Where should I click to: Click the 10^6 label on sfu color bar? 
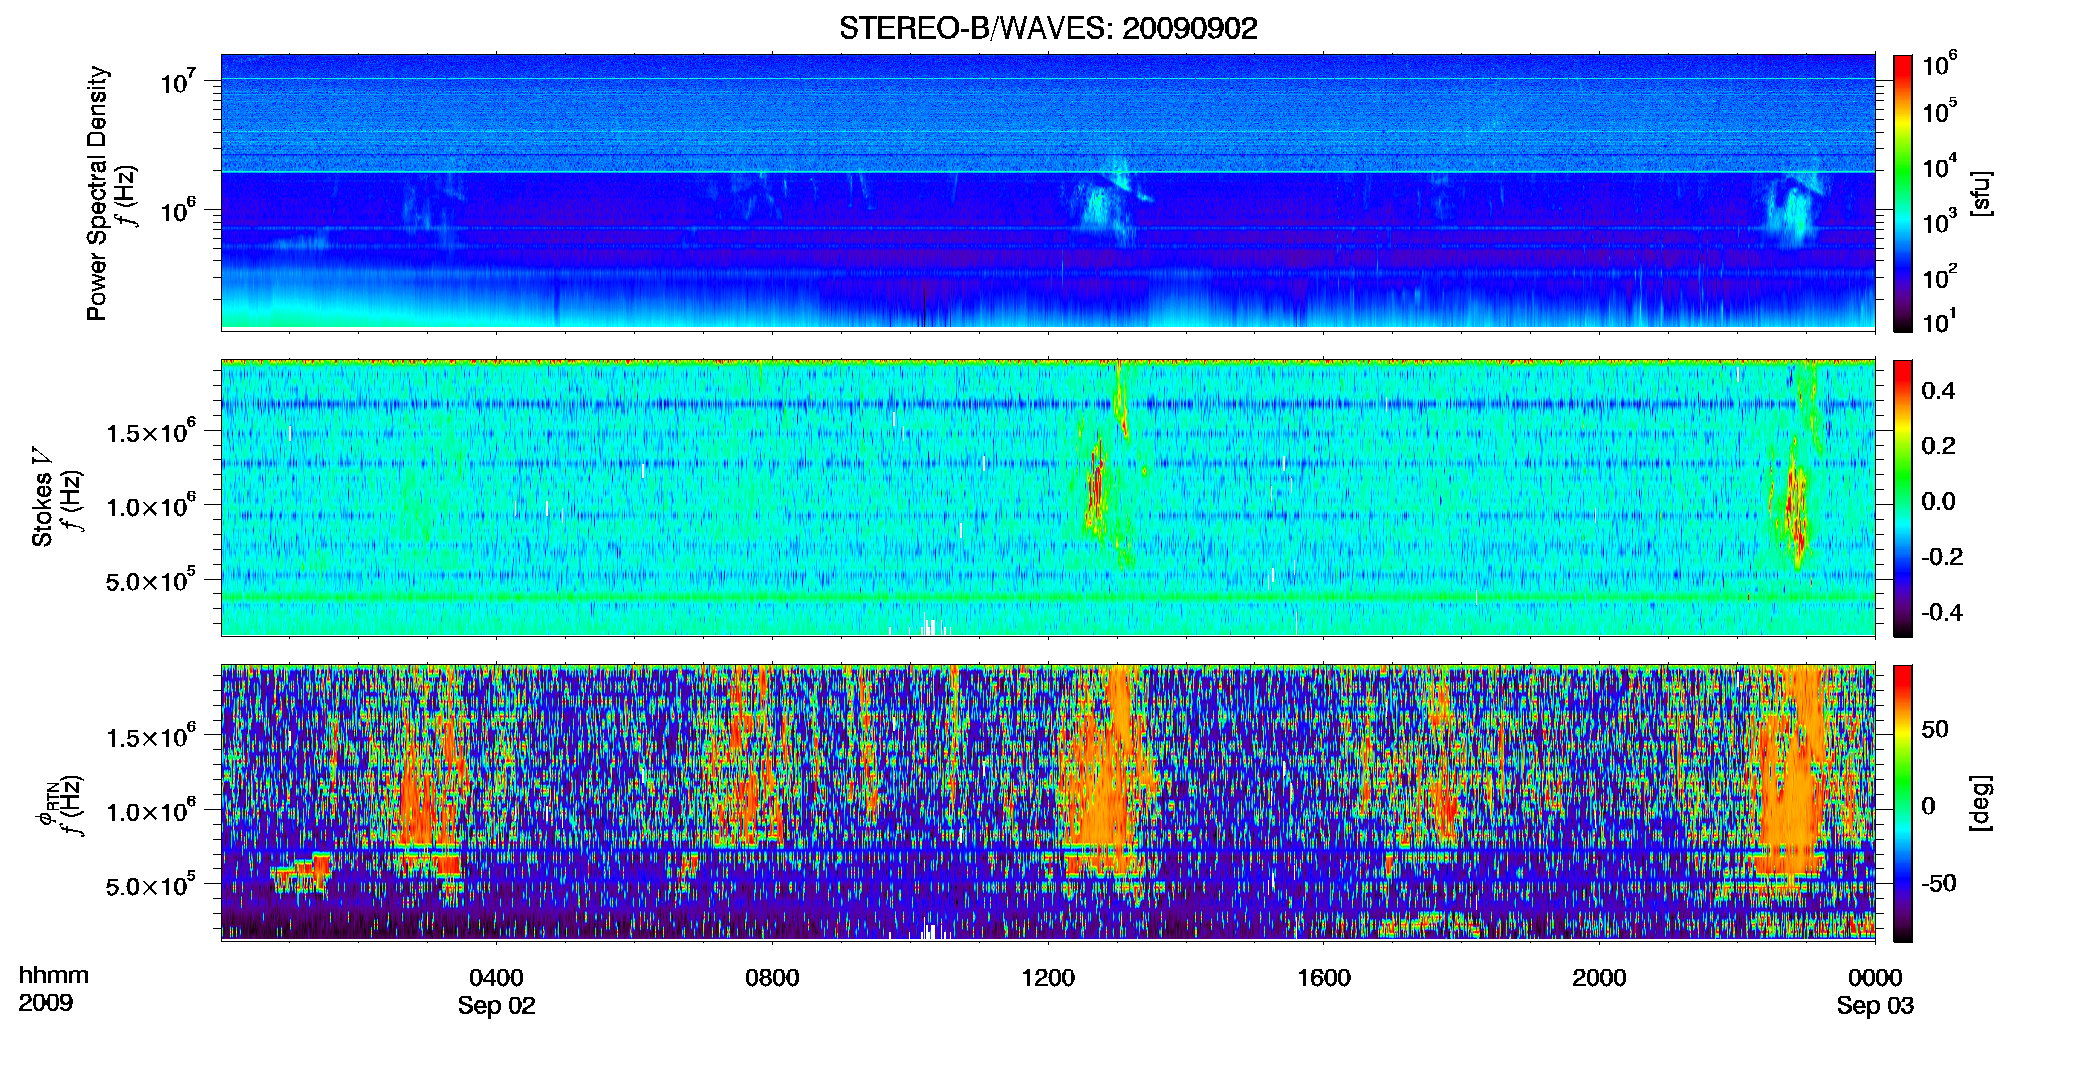point(1940,64)
